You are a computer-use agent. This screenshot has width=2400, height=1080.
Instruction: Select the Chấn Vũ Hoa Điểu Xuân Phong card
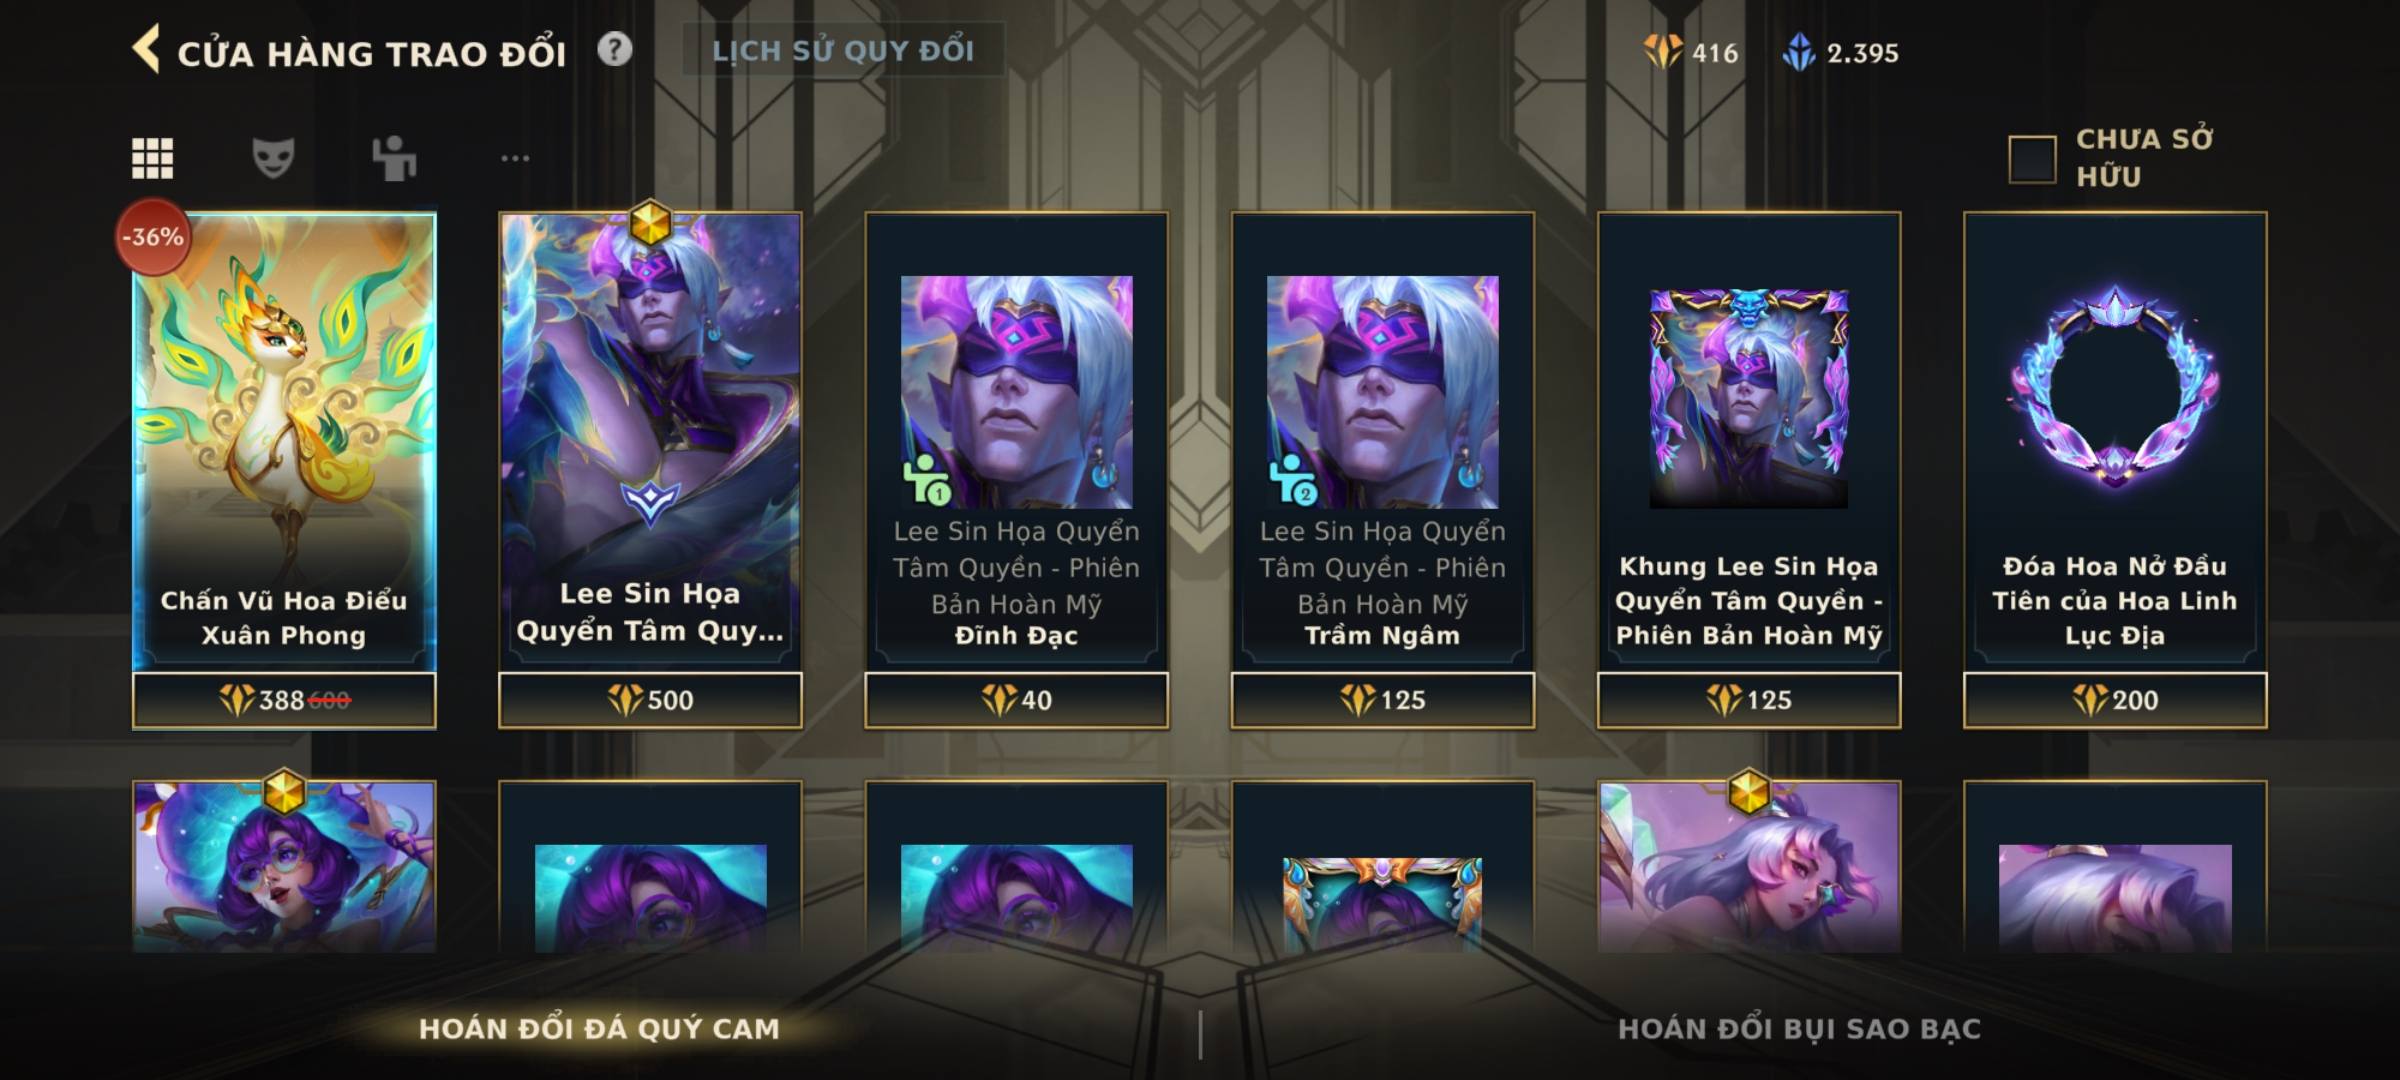pyautogui.click(x=284, y=440)
